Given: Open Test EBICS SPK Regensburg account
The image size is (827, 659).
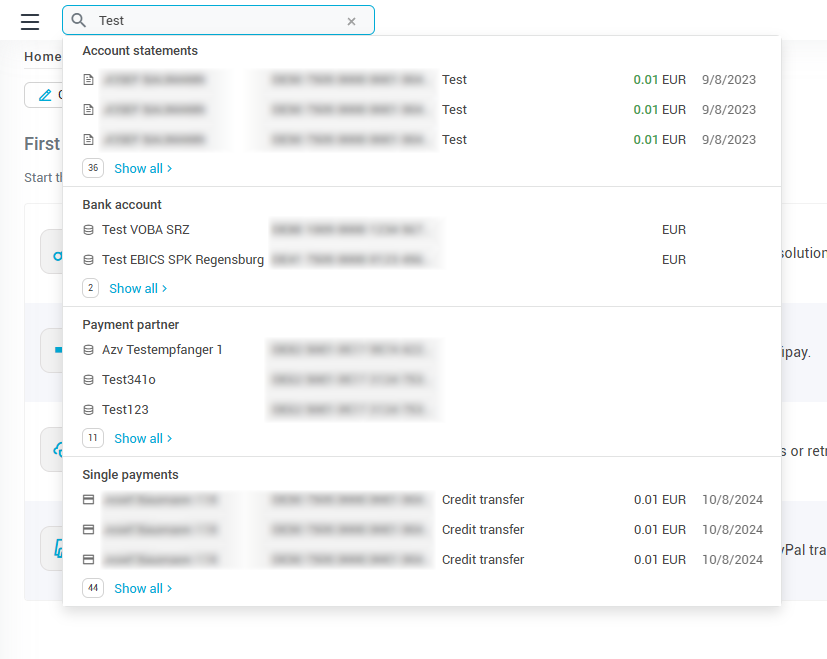Looking at the screenshot, I should point(183,260).
